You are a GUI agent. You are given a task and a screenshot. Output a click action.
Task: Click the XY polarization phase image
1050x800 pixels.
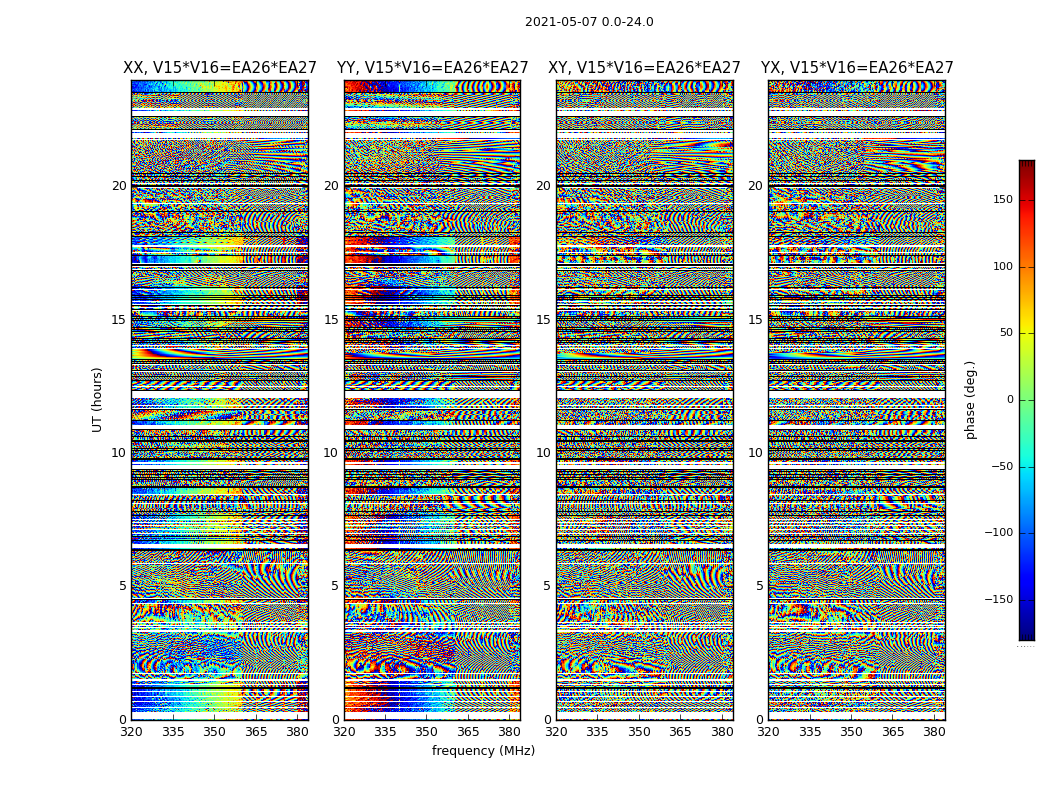click(x=644, y=400)
